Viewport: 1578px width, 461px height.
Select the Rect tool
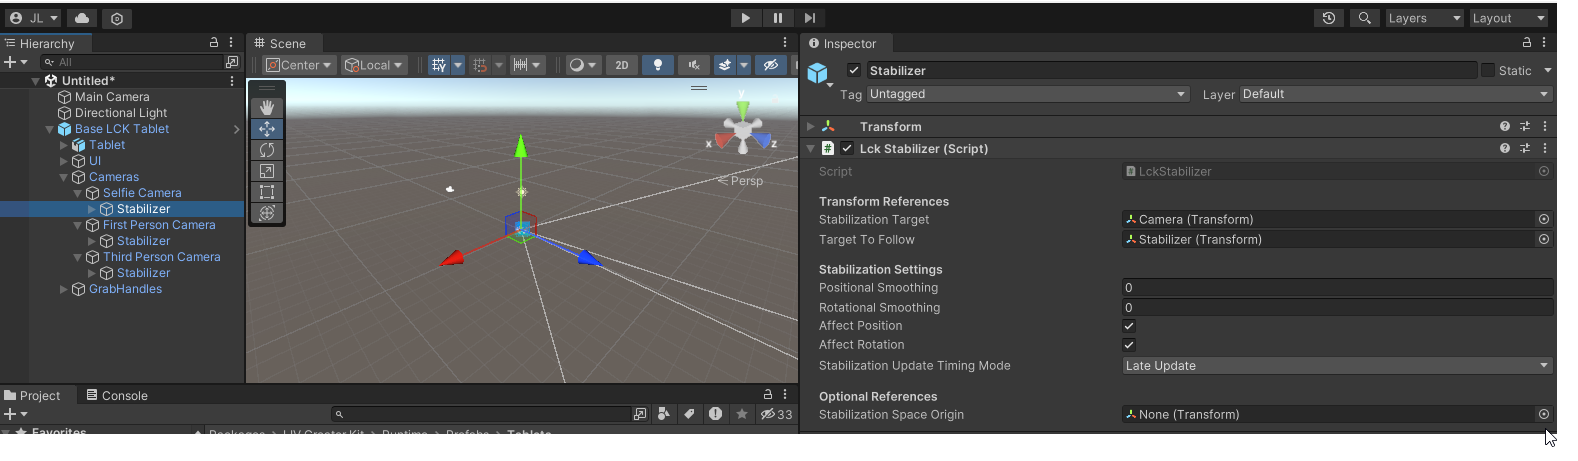point(267,192)
